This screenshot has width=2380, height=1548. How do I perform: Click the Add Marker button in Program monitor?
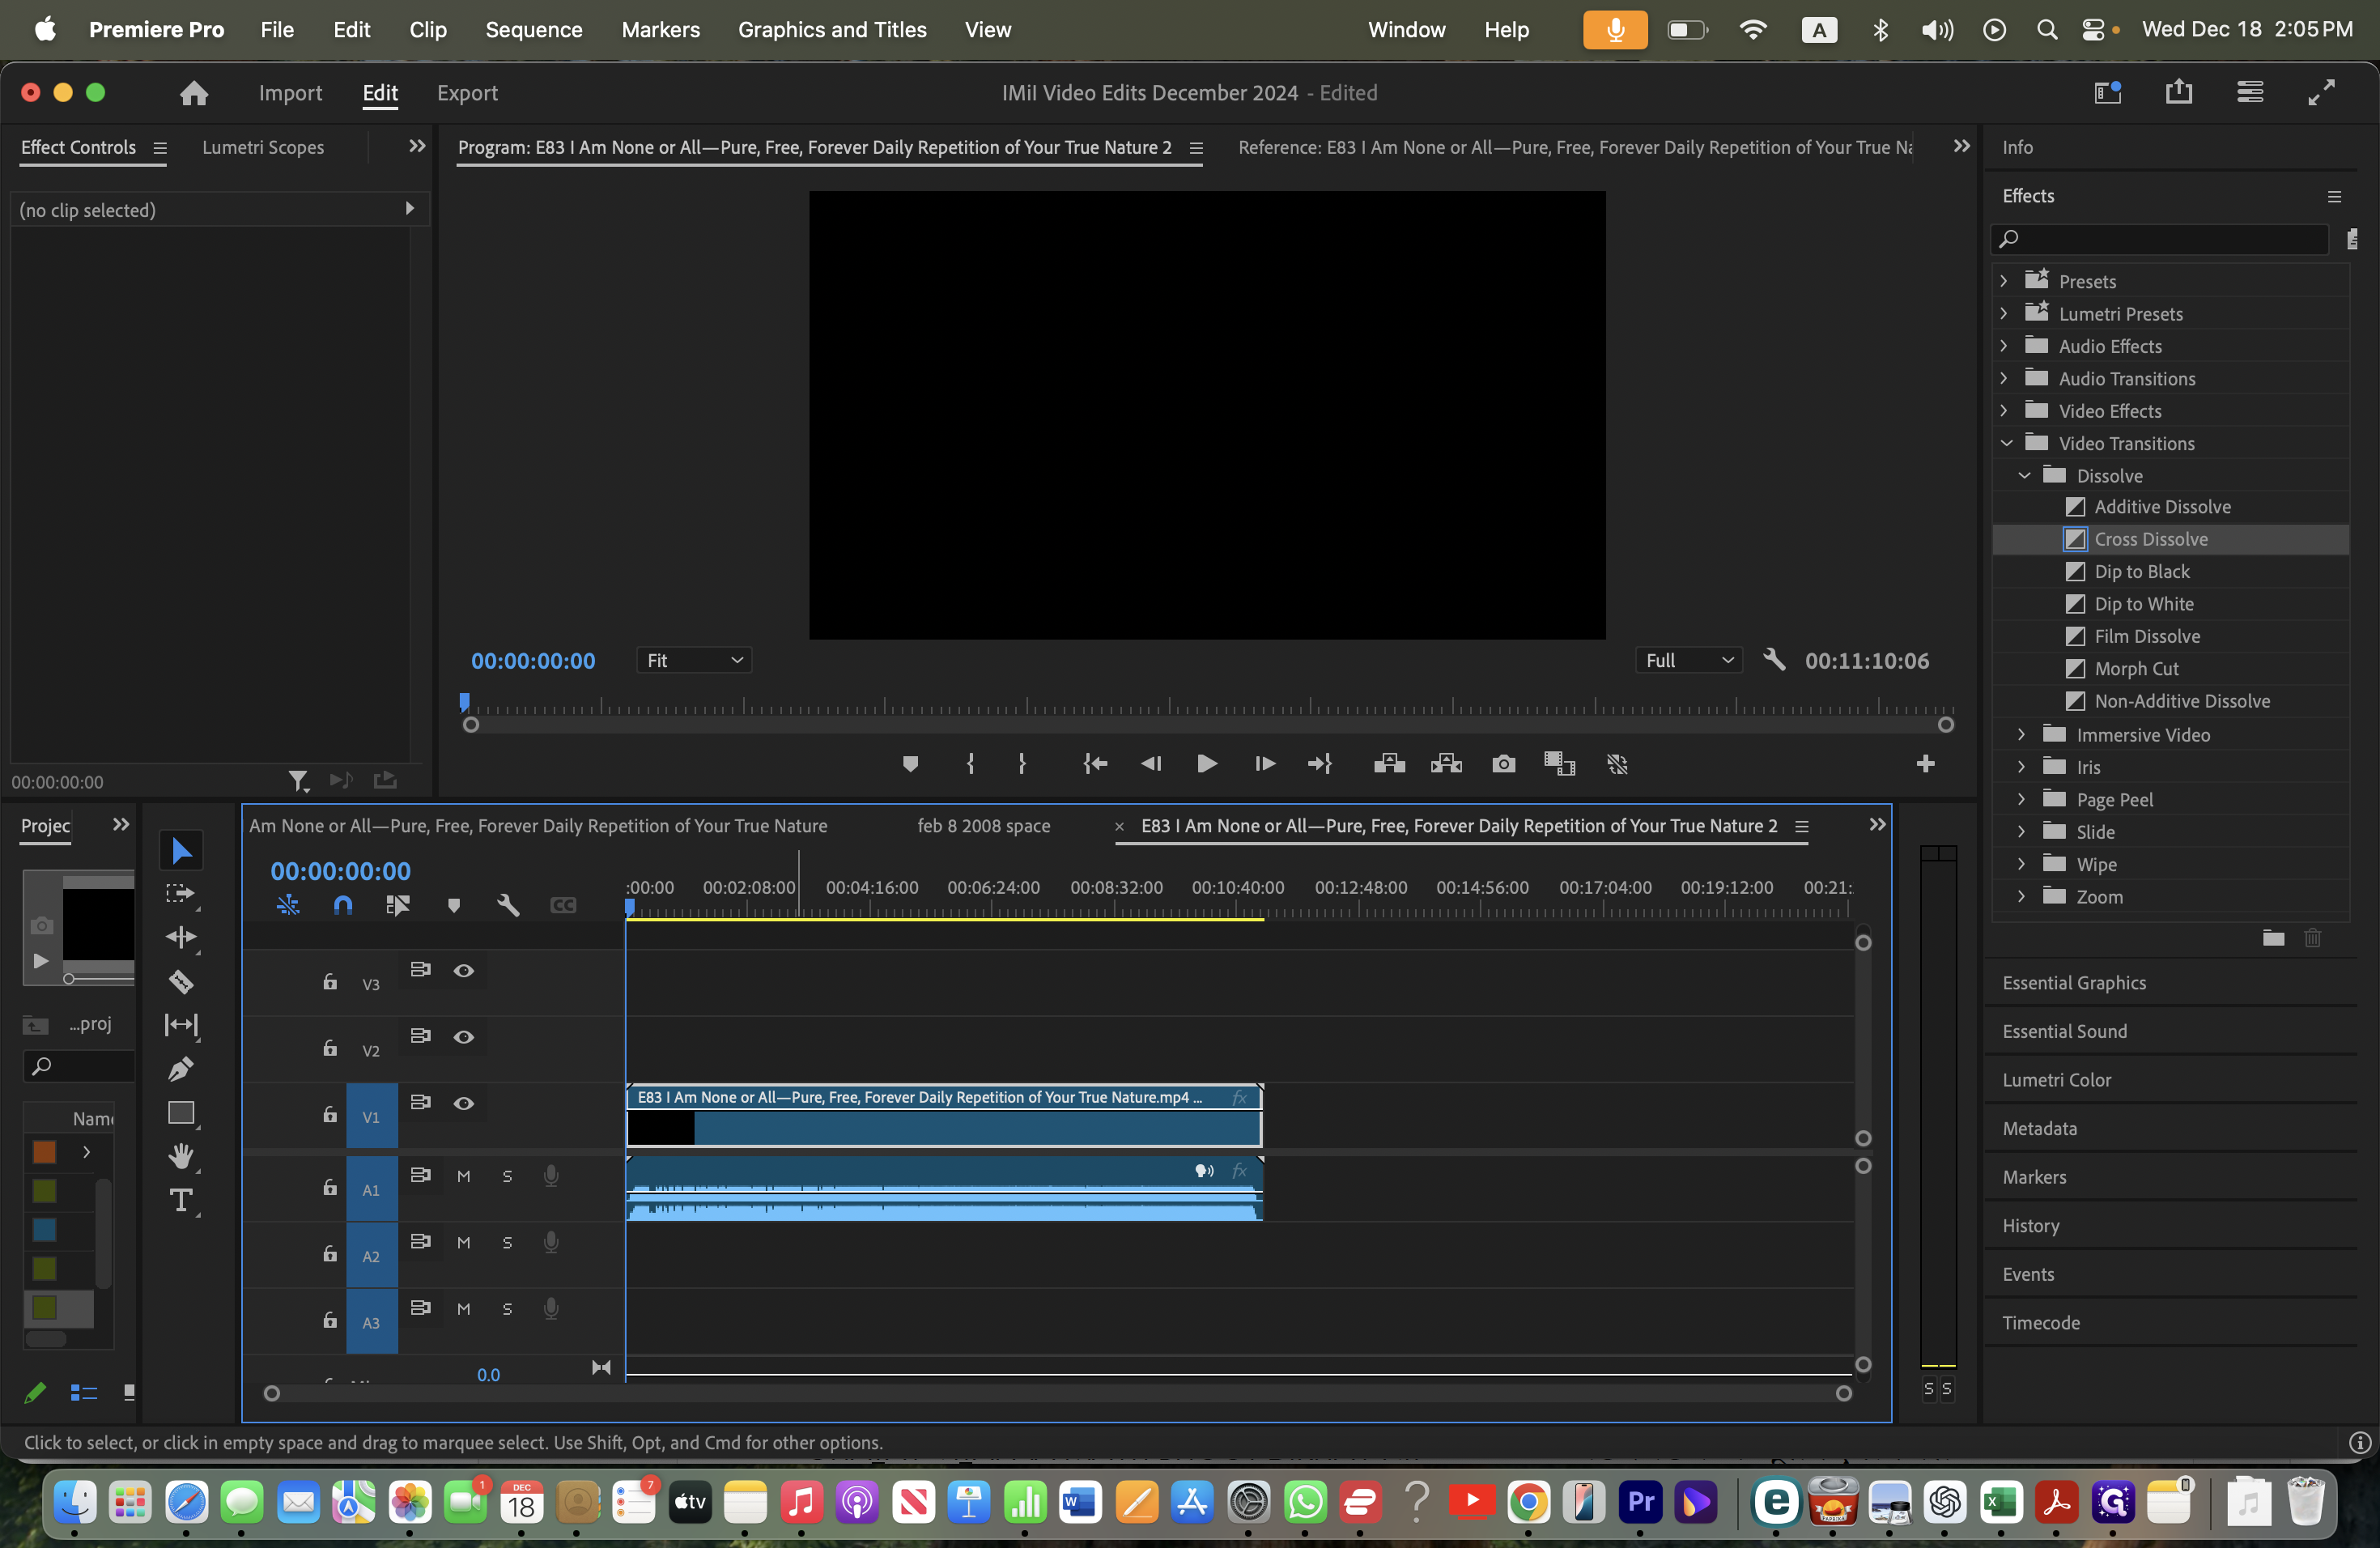pyautogui.click(x=910, y=764)
